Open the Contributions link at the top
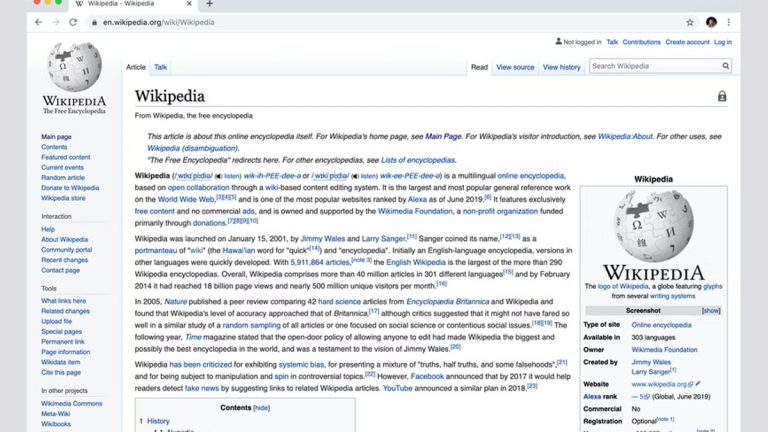This screenshot has height=432, width=768. [642, 42]
